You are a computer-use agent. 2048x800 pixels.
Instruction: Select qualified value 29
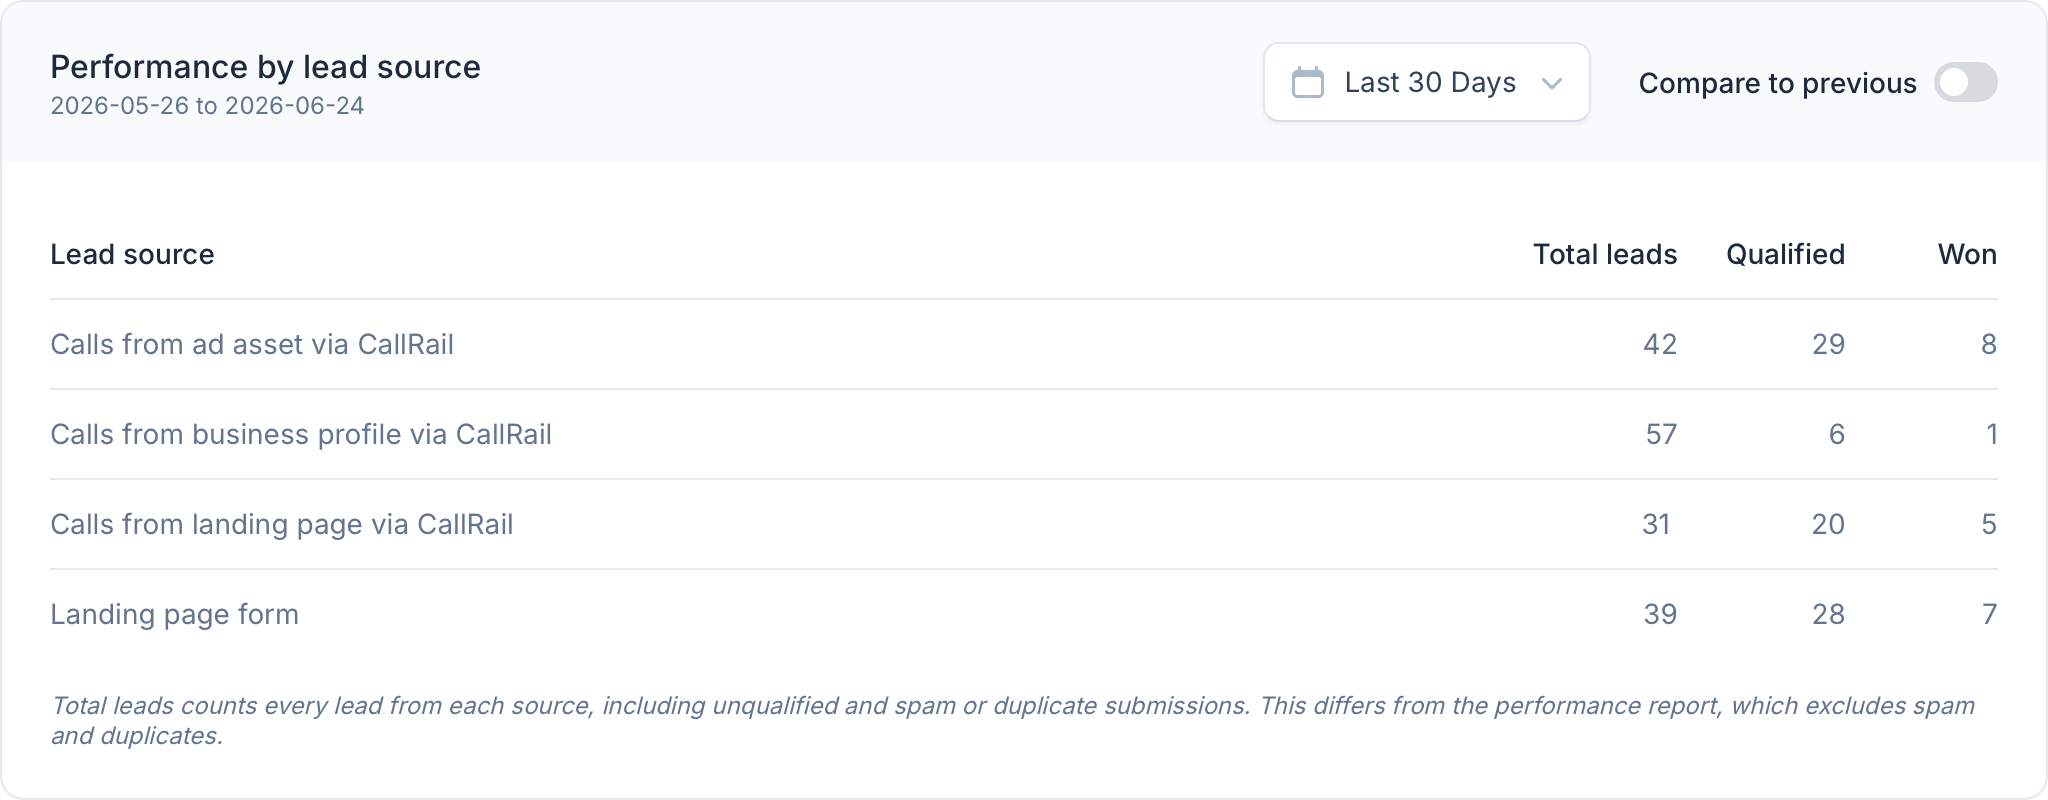(x=1828, y=344)
